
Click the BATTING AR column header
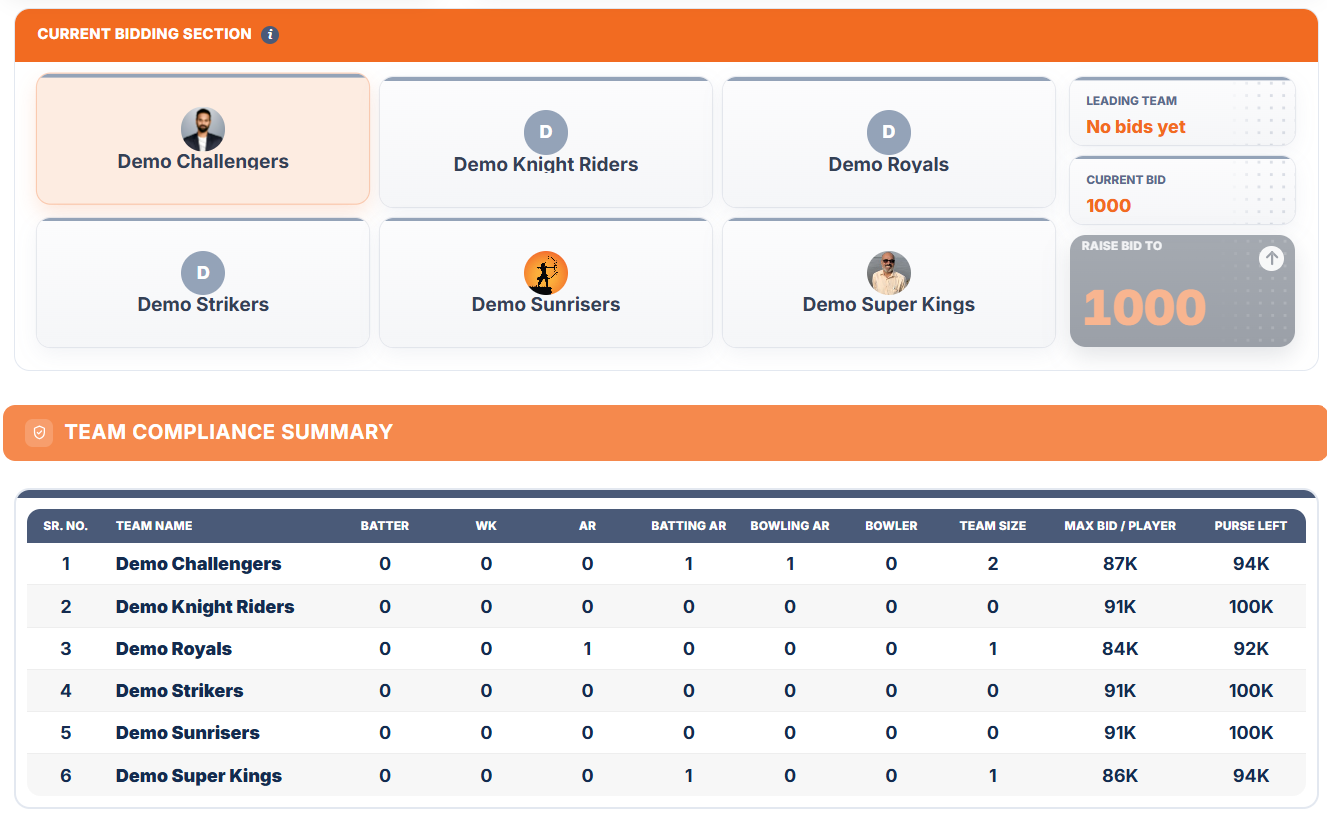click(x=689, y=526)
